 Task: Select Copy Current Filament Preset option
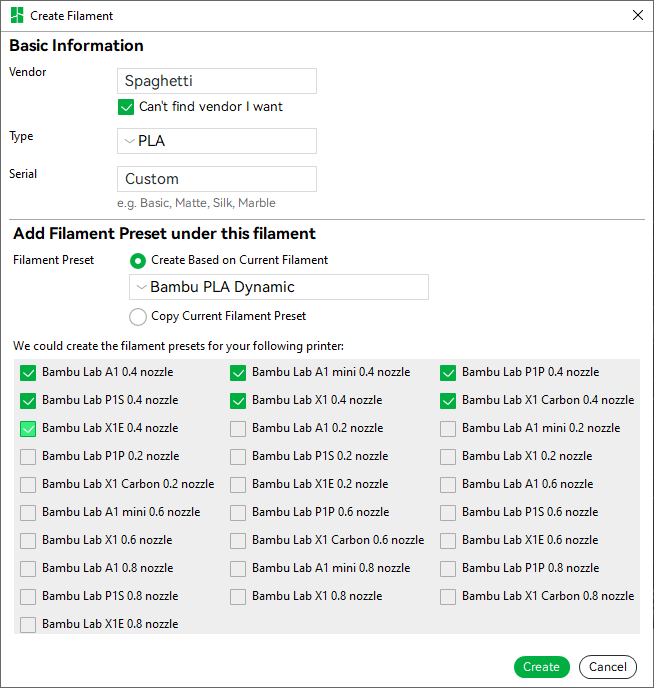click(138, 317)
